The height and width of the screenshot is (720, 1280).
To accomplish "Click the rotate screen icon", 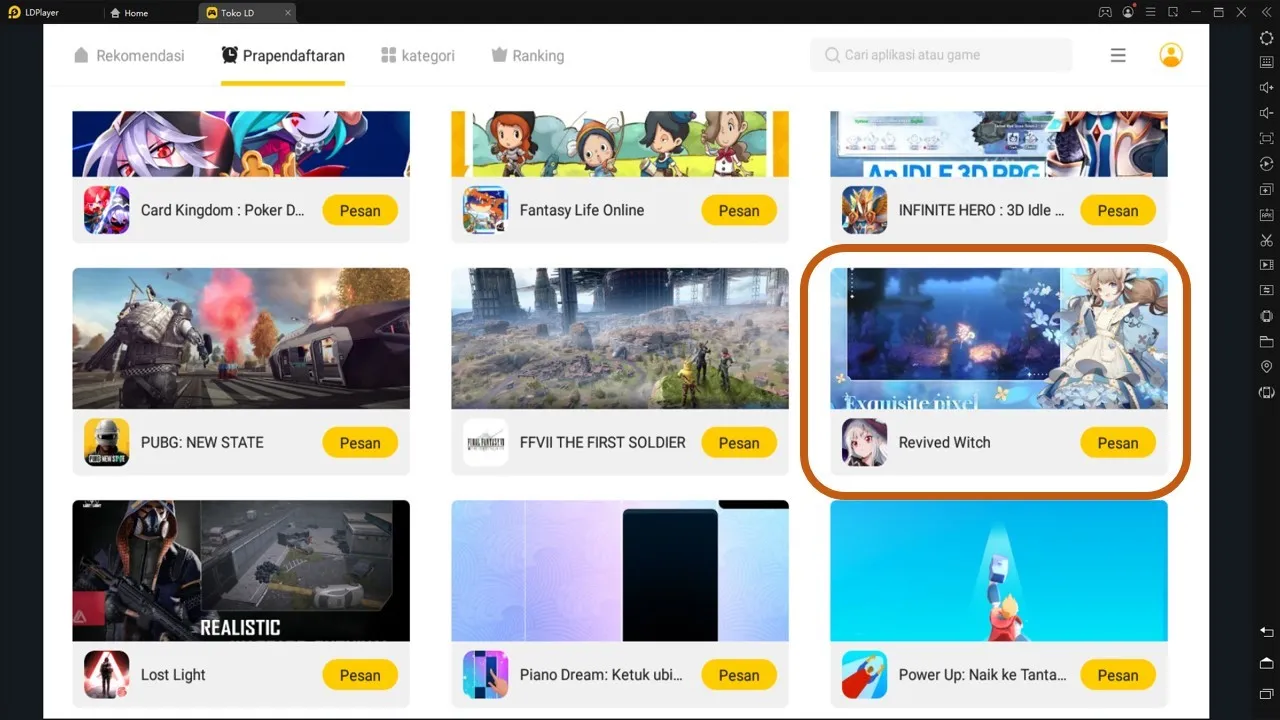I will coord(1266,392).
